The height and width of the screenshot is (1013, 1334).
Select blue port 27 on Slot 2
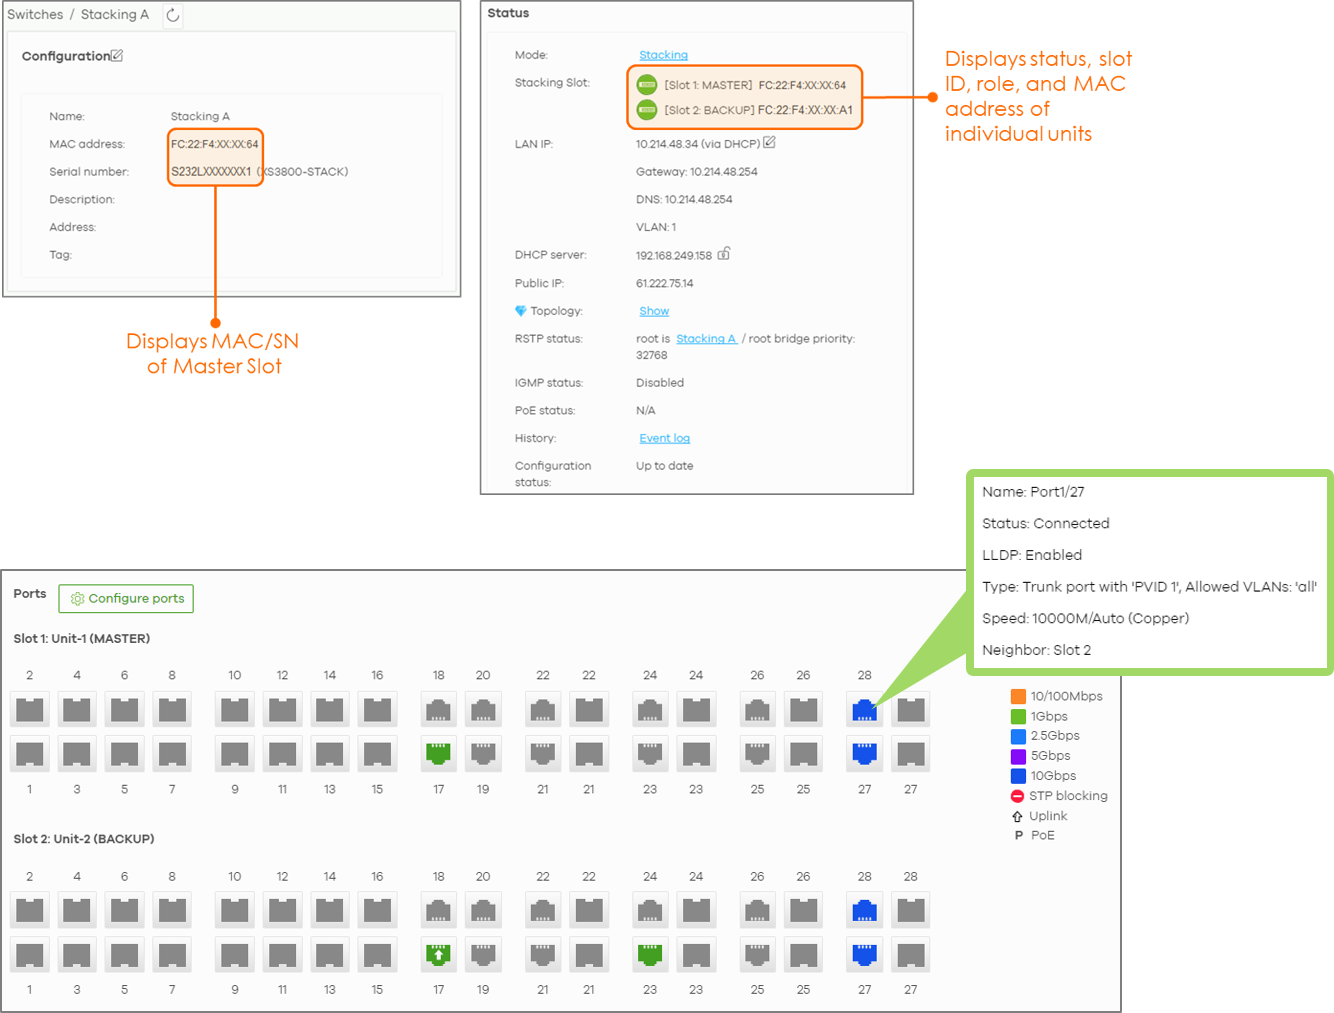tap(864, 954)
